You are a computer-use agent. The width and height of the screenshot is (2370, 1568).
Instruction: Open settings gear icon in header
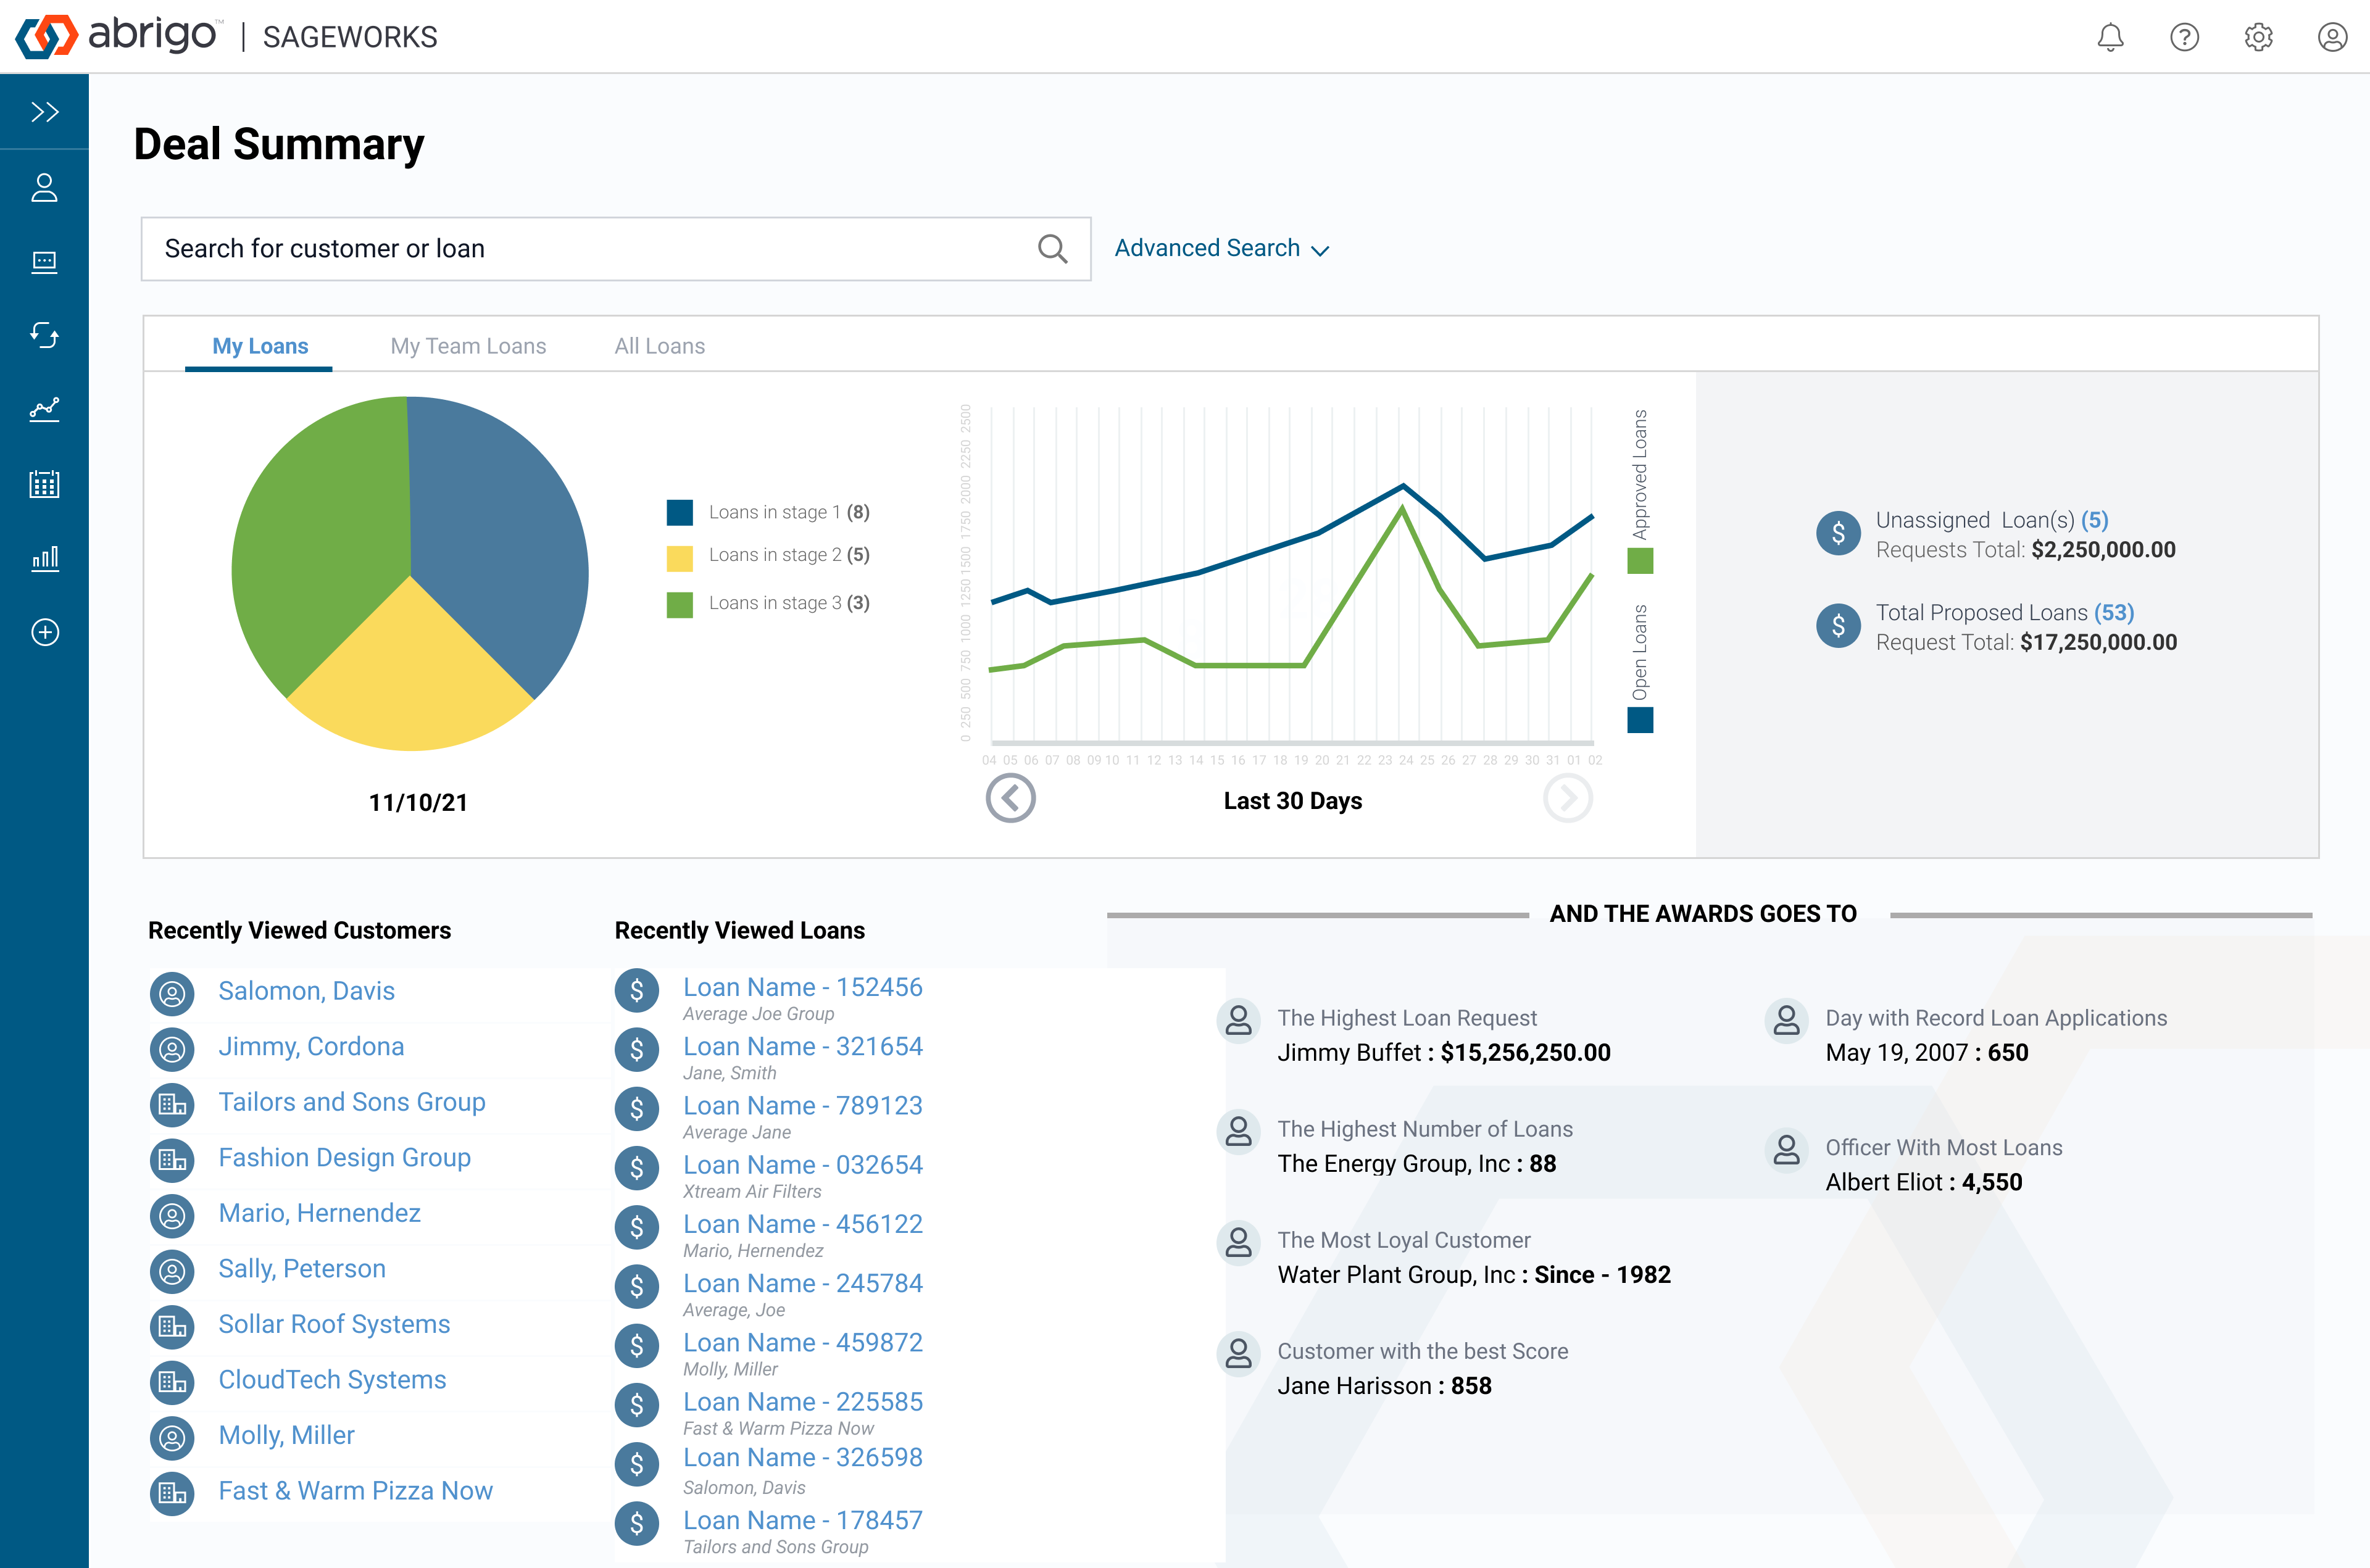pos(2258,37)
